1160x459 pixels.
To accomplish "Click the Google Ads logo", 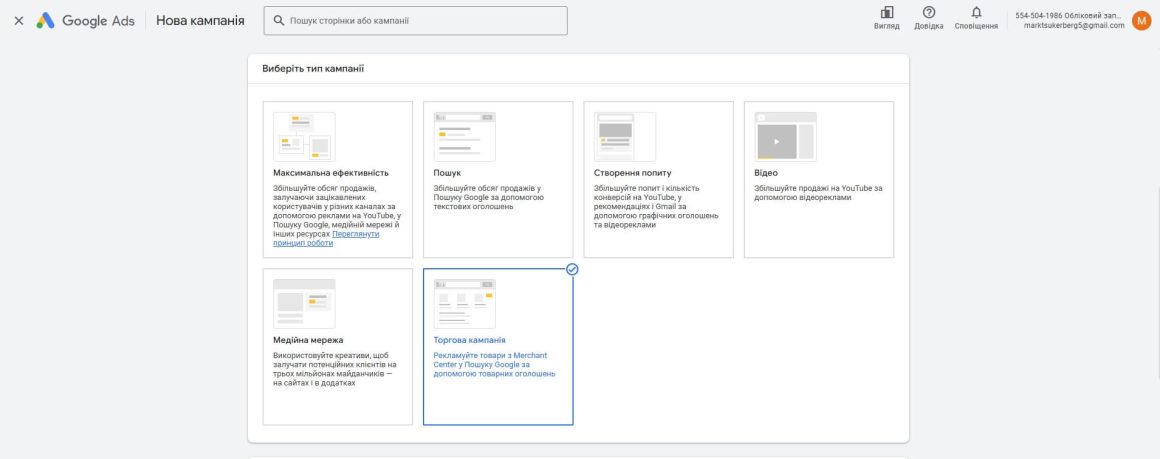I will pos(85,21).
